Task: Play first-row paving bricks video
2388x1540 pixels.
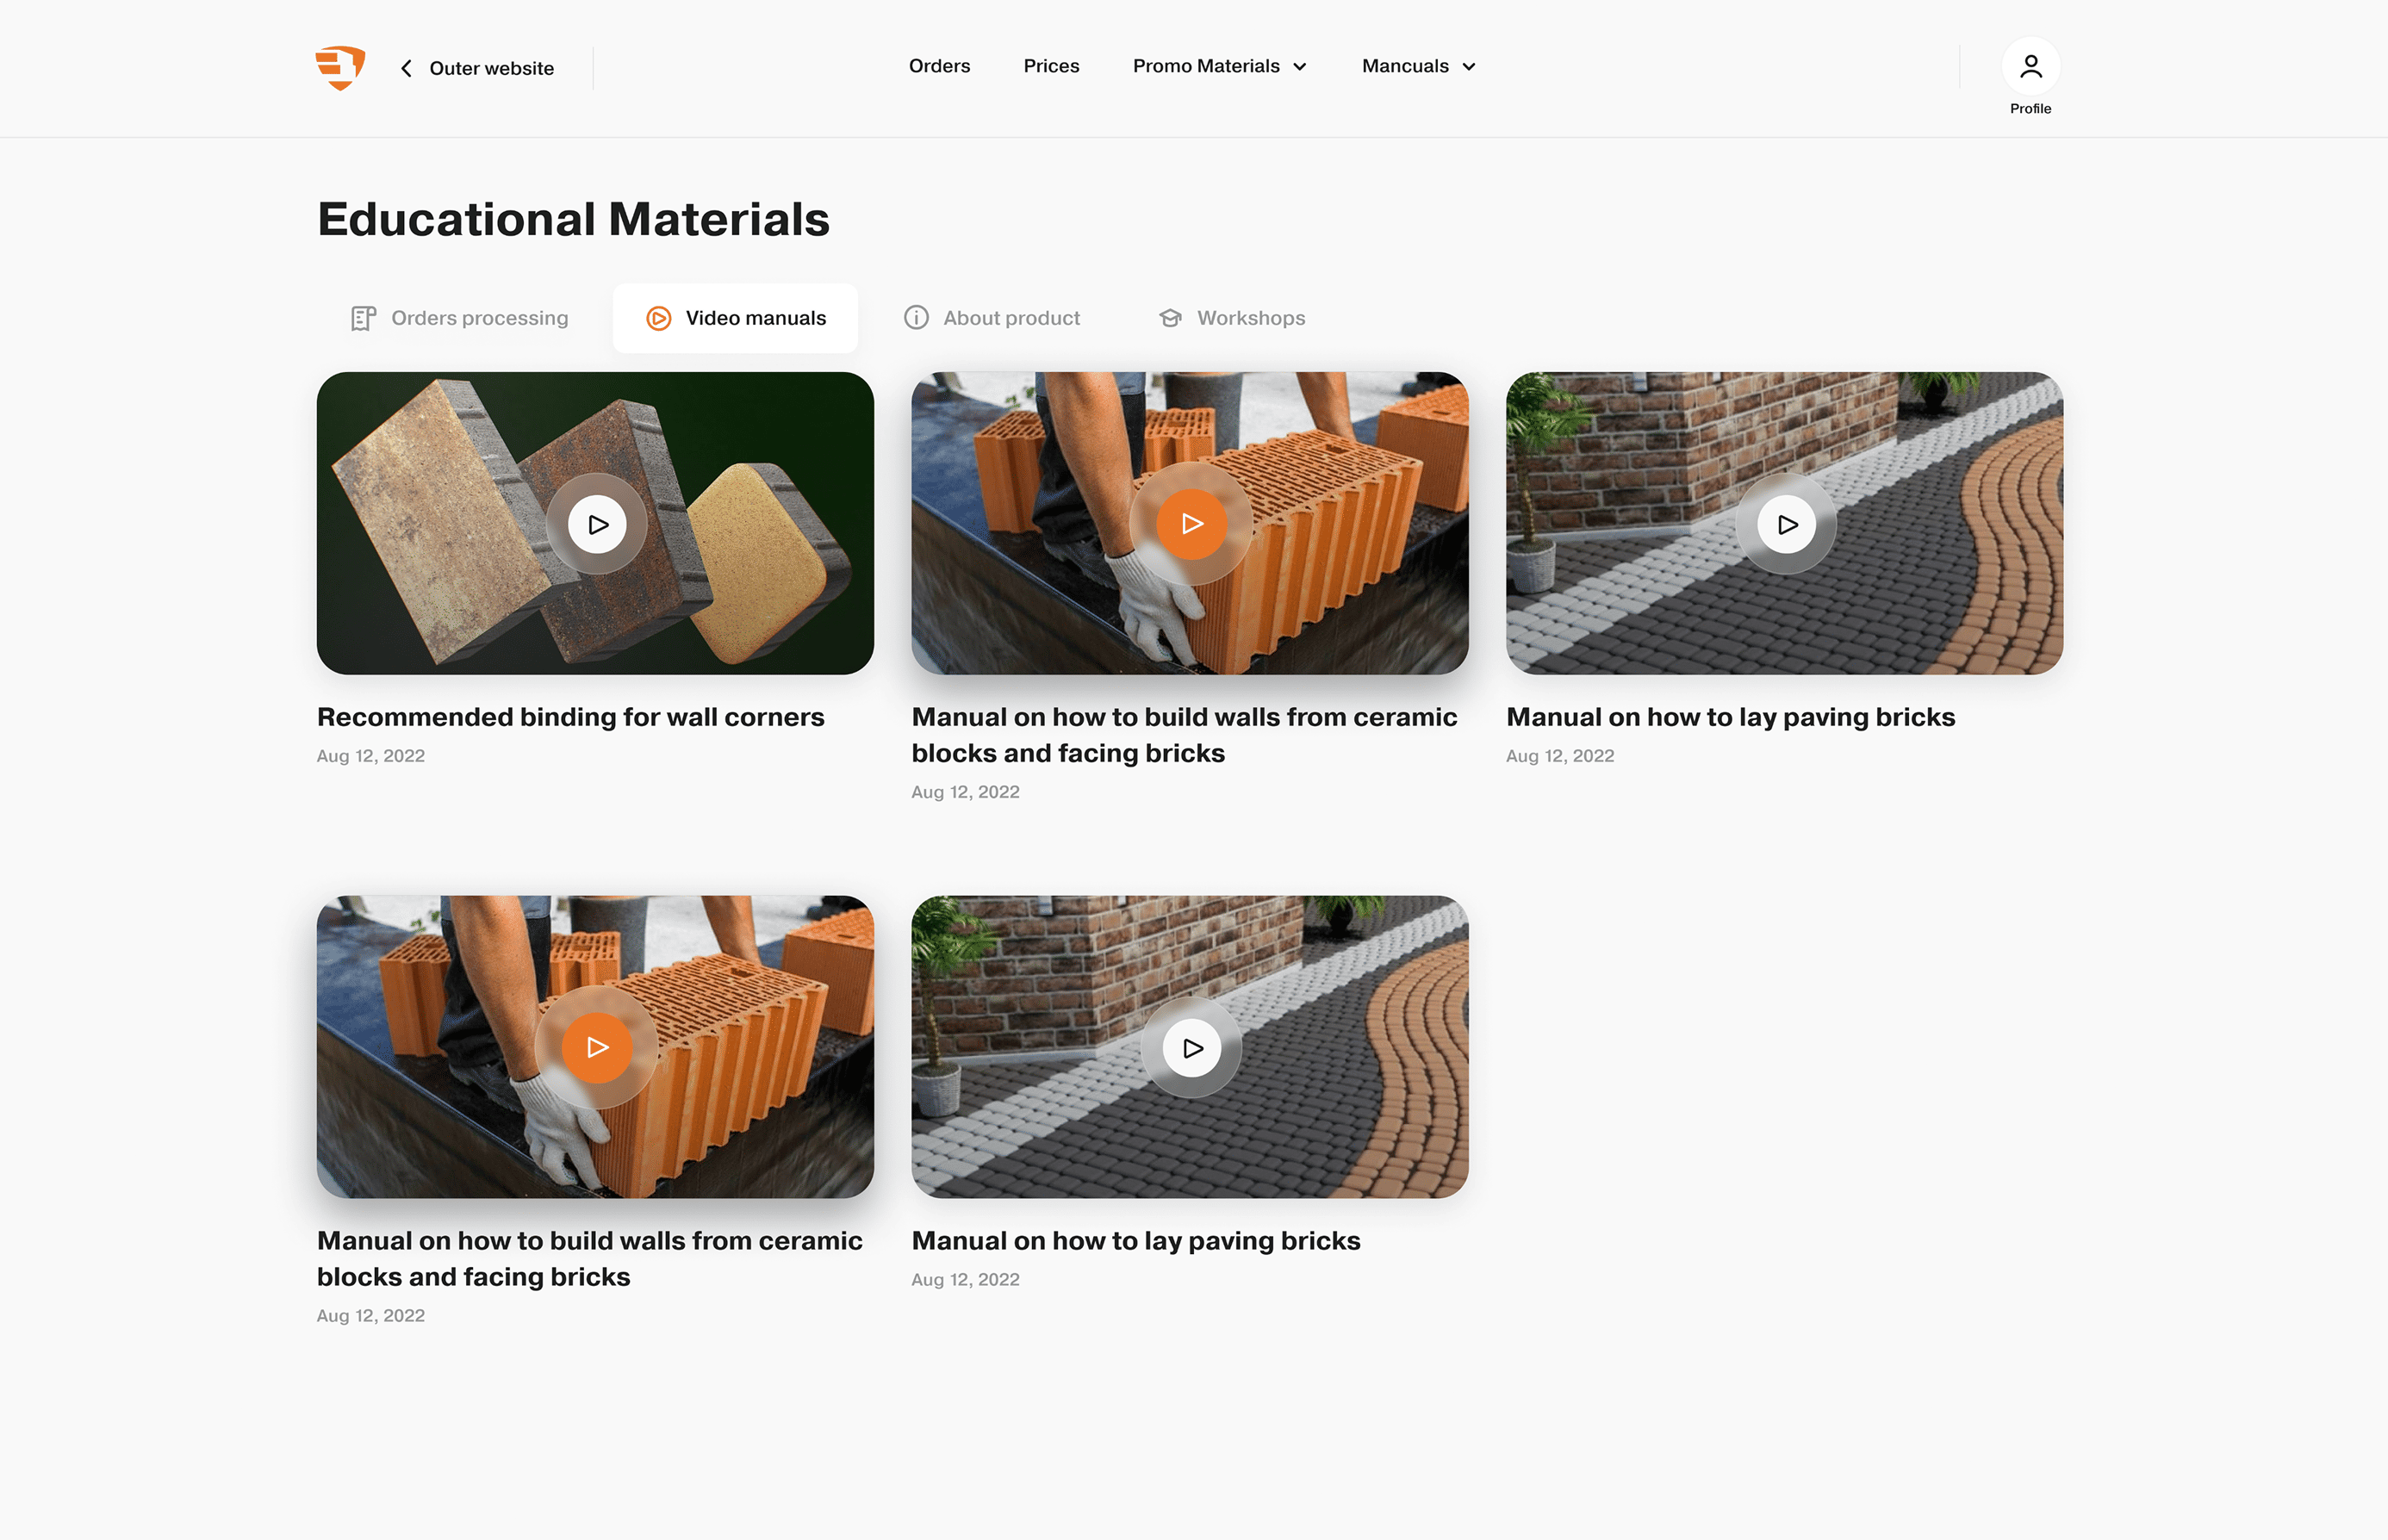Action: (1786, 524)
